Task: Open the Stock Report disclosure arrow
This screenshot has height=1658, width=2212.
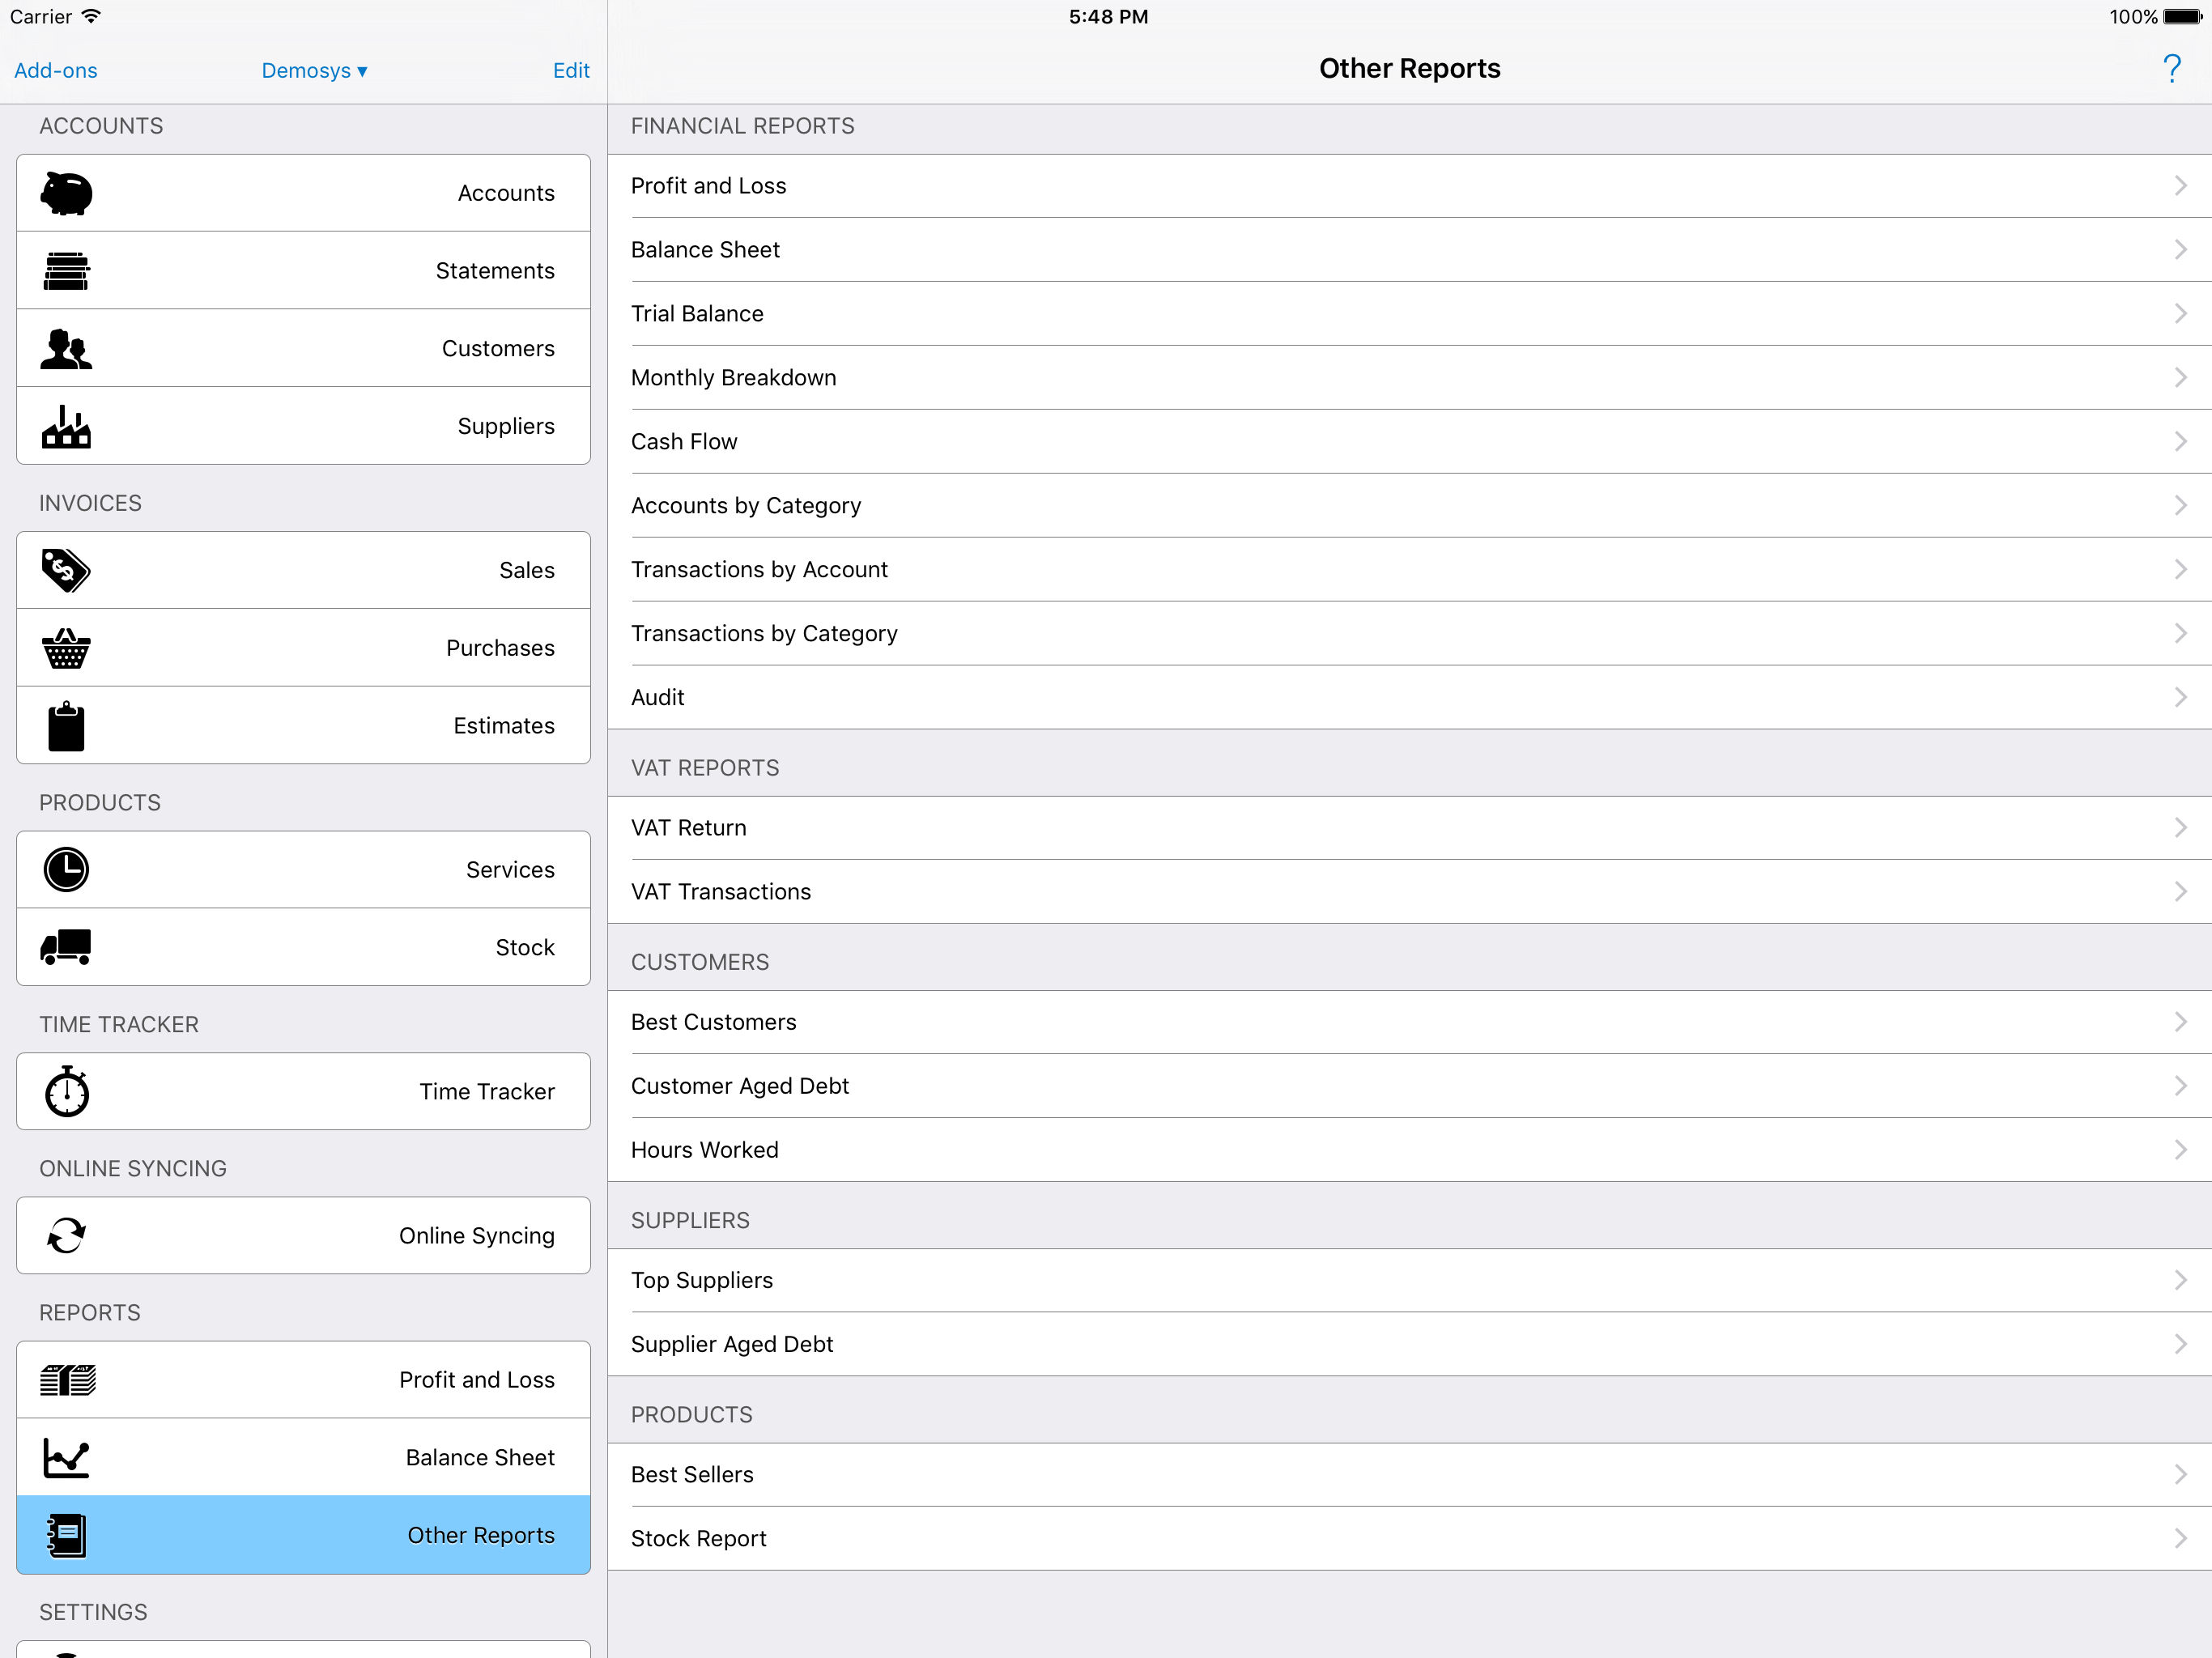Action: (x=2180, y=1538)
